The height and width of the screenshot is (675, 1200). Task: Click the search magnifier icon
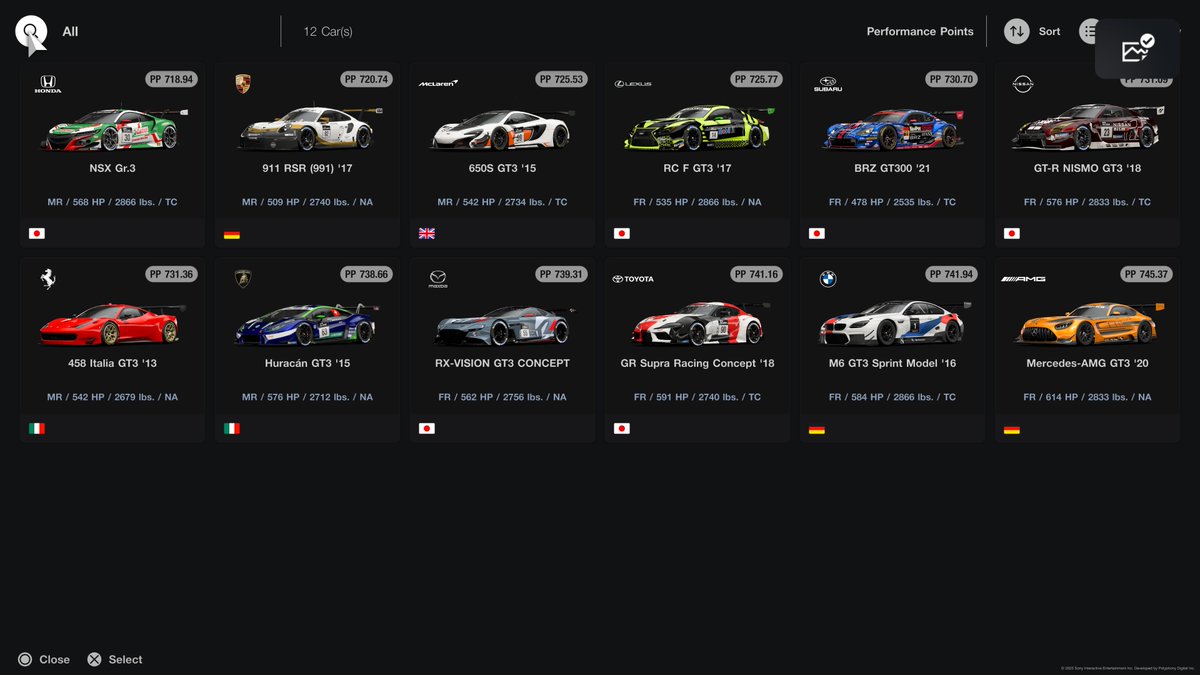30,31
